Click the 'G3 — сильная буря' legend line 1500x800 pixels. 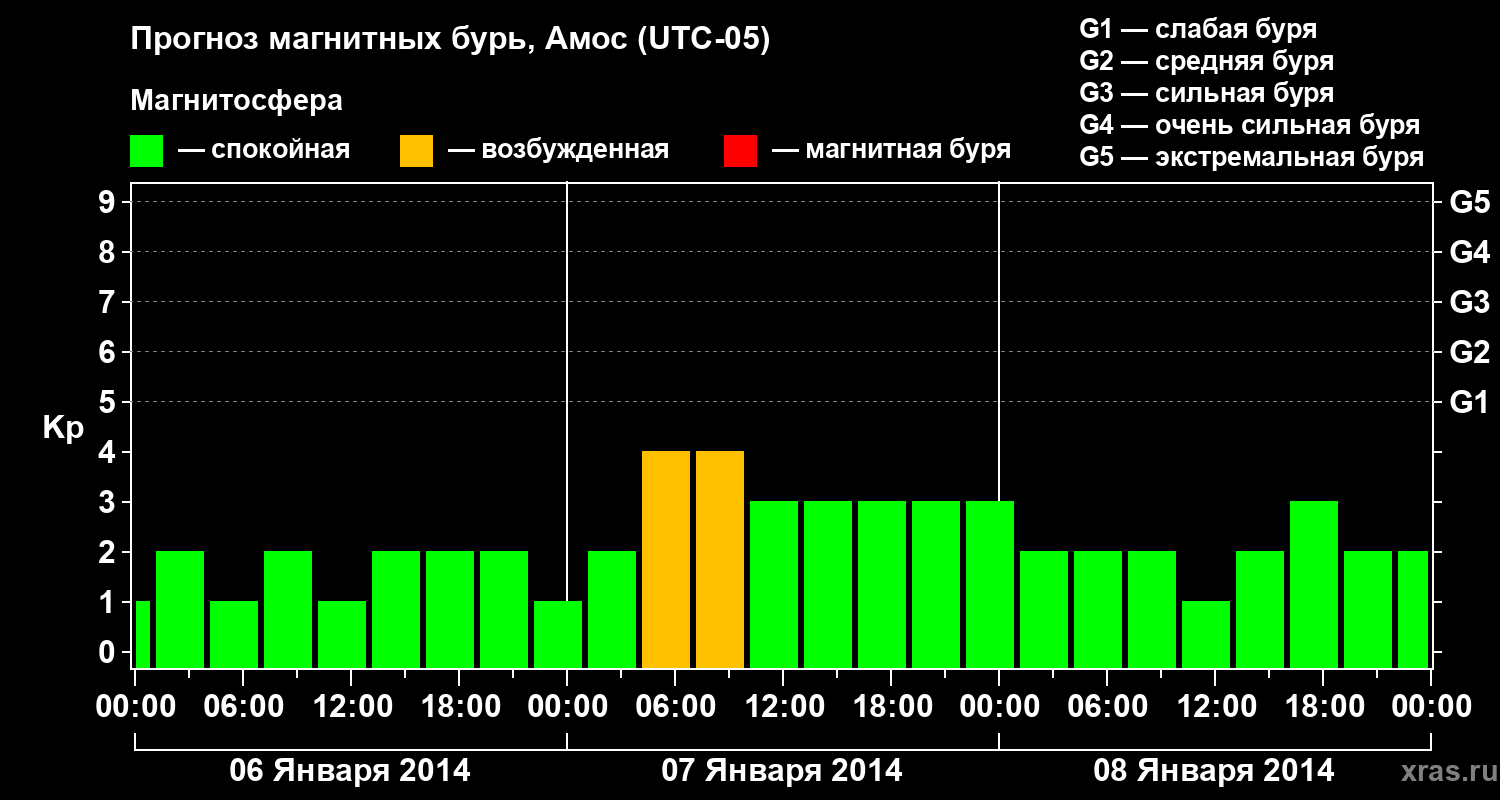[x=1206, y=93]
